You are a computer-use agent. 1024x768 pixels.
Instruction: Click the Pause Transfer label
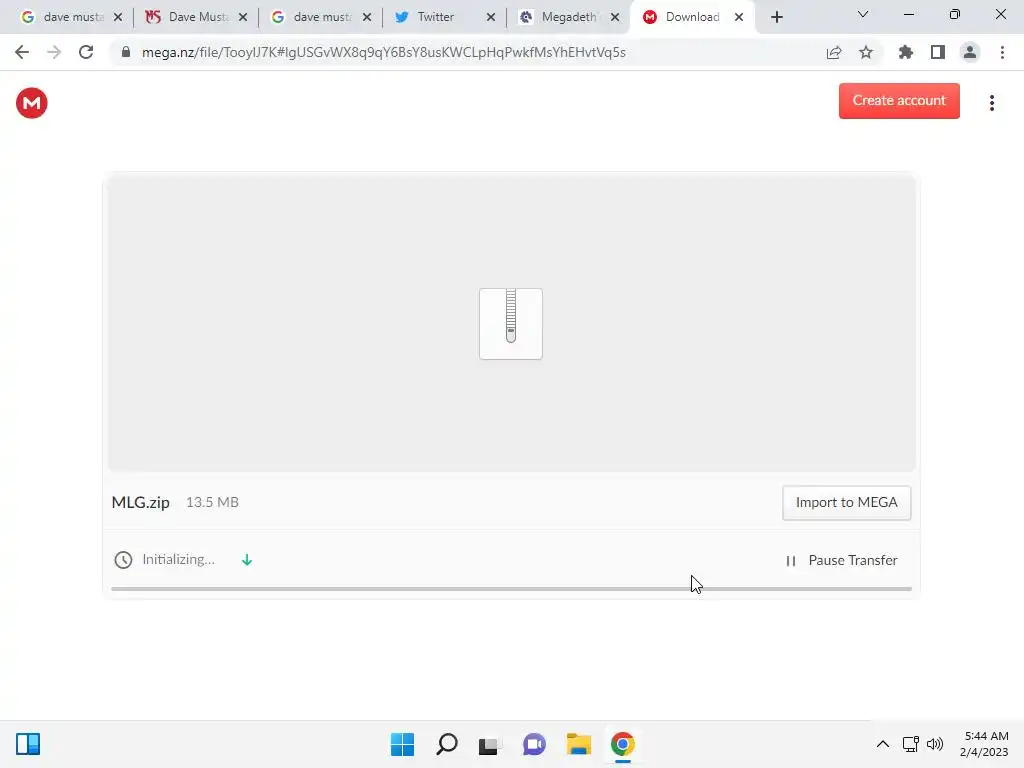[x=852, y=560]
